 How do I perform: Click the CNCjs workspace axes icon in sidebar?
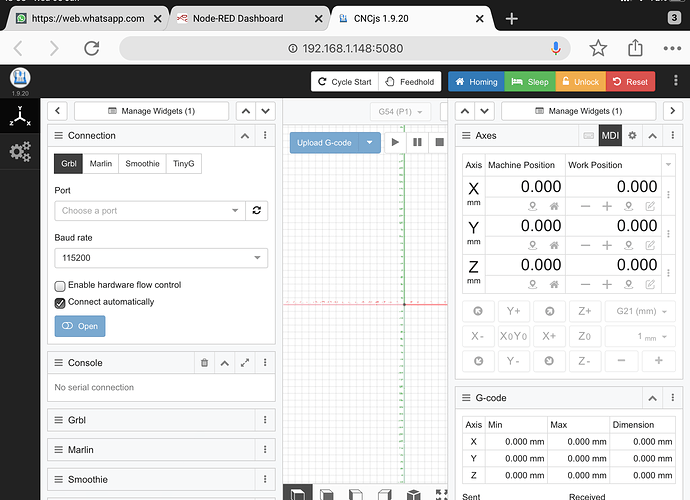20,116
